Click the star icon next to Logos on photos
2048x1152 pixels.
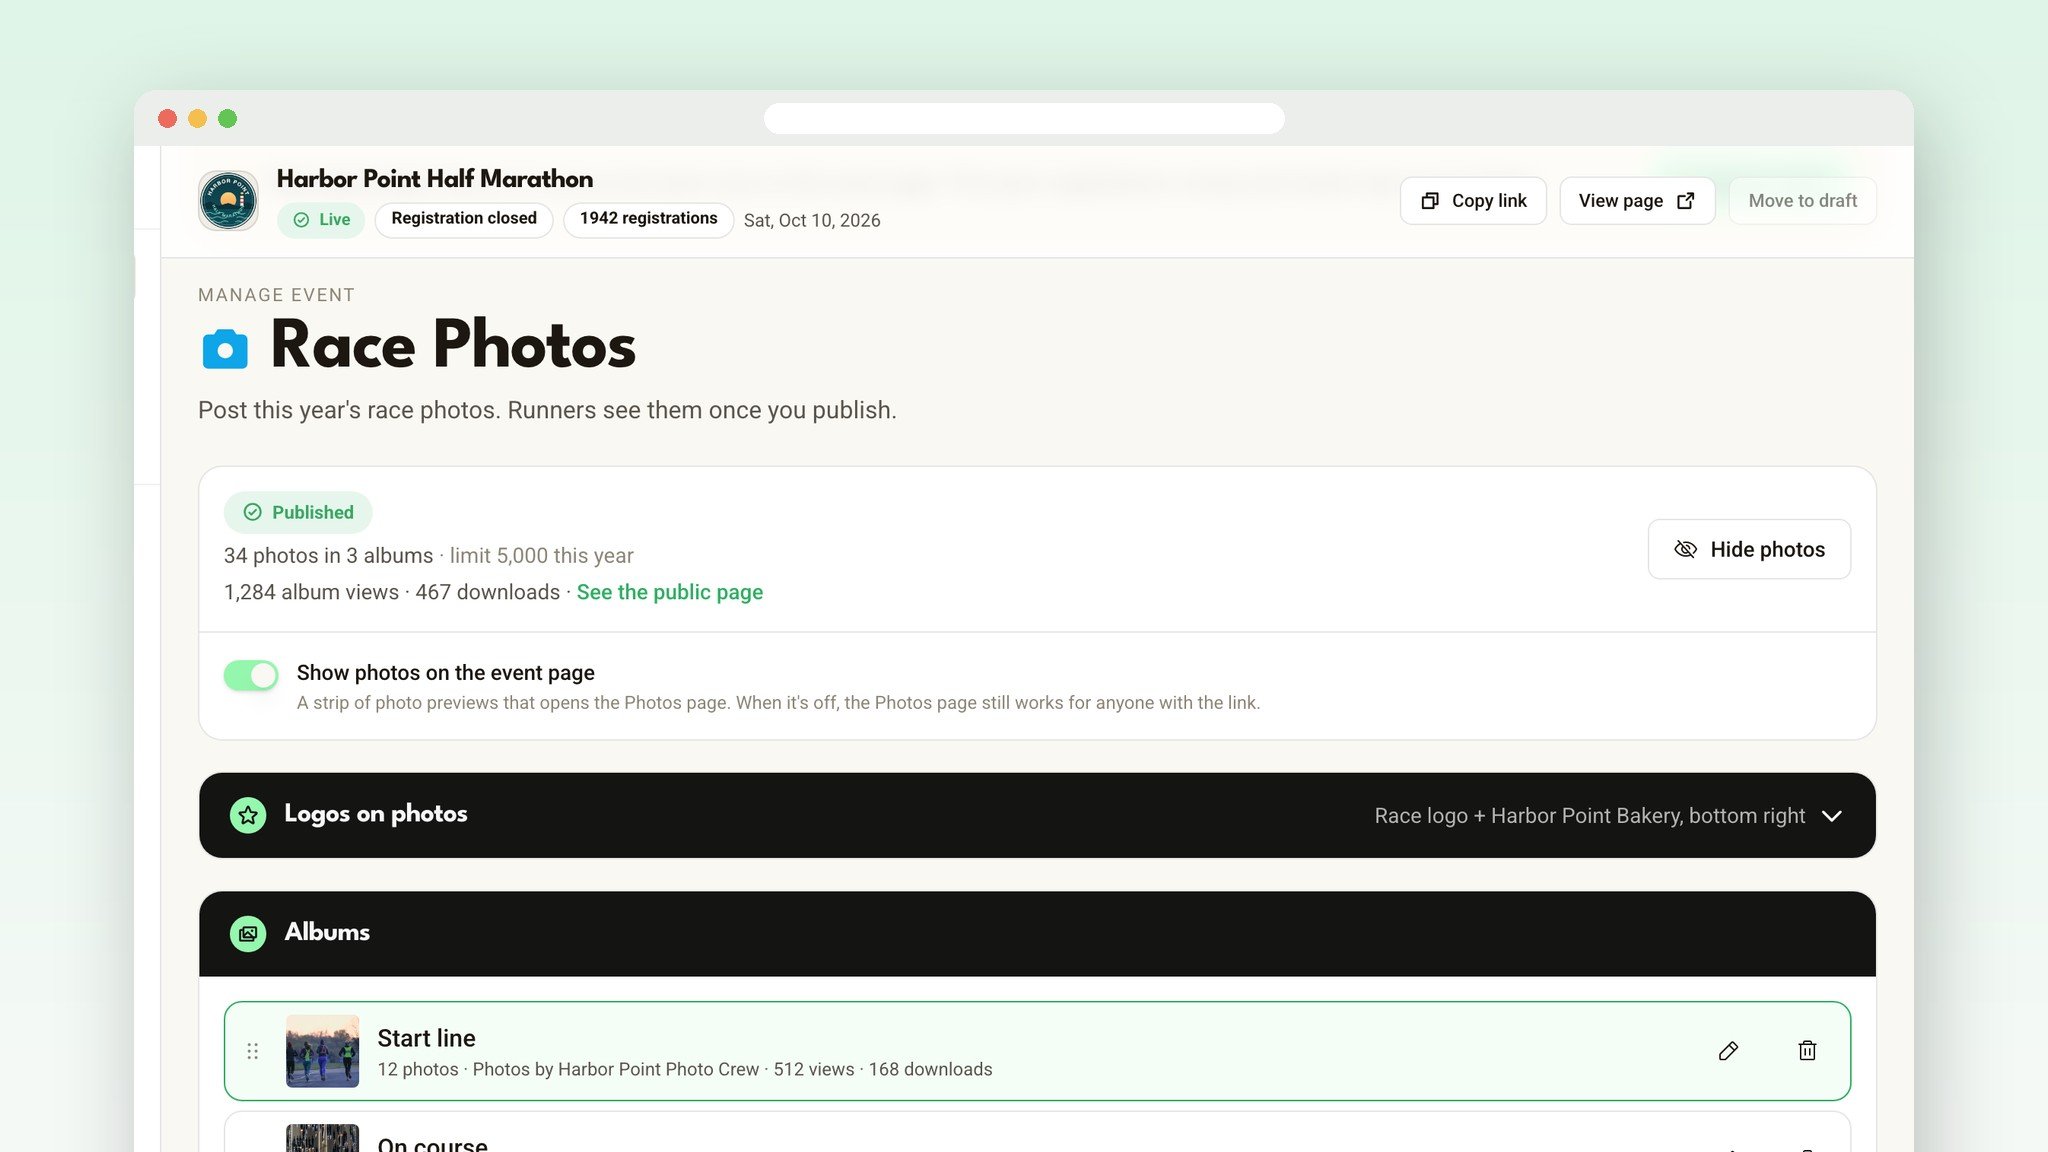point(248,815)
